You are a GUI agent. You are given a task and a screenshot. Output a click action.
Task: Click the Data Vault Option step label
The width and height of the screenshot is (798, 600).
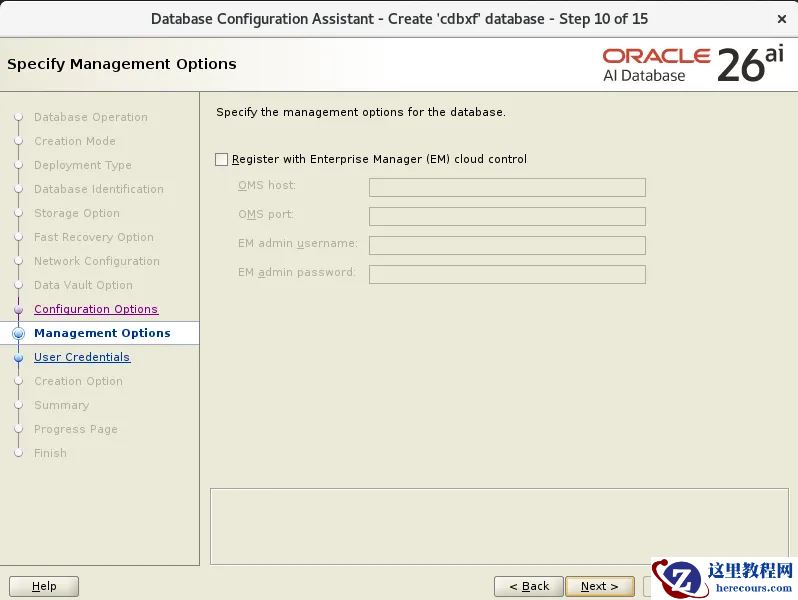coord(83,285)
